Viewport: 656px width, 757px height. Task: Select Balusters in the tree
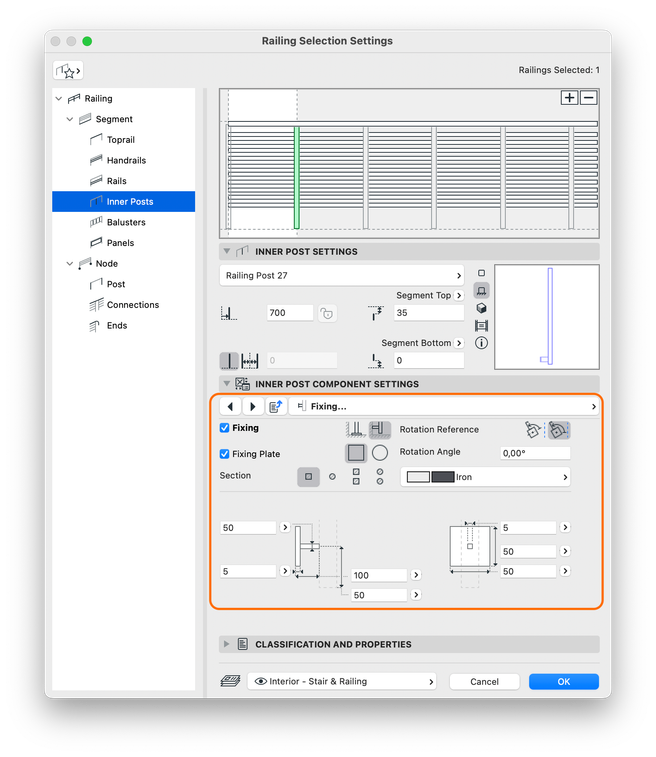[126, 223]
